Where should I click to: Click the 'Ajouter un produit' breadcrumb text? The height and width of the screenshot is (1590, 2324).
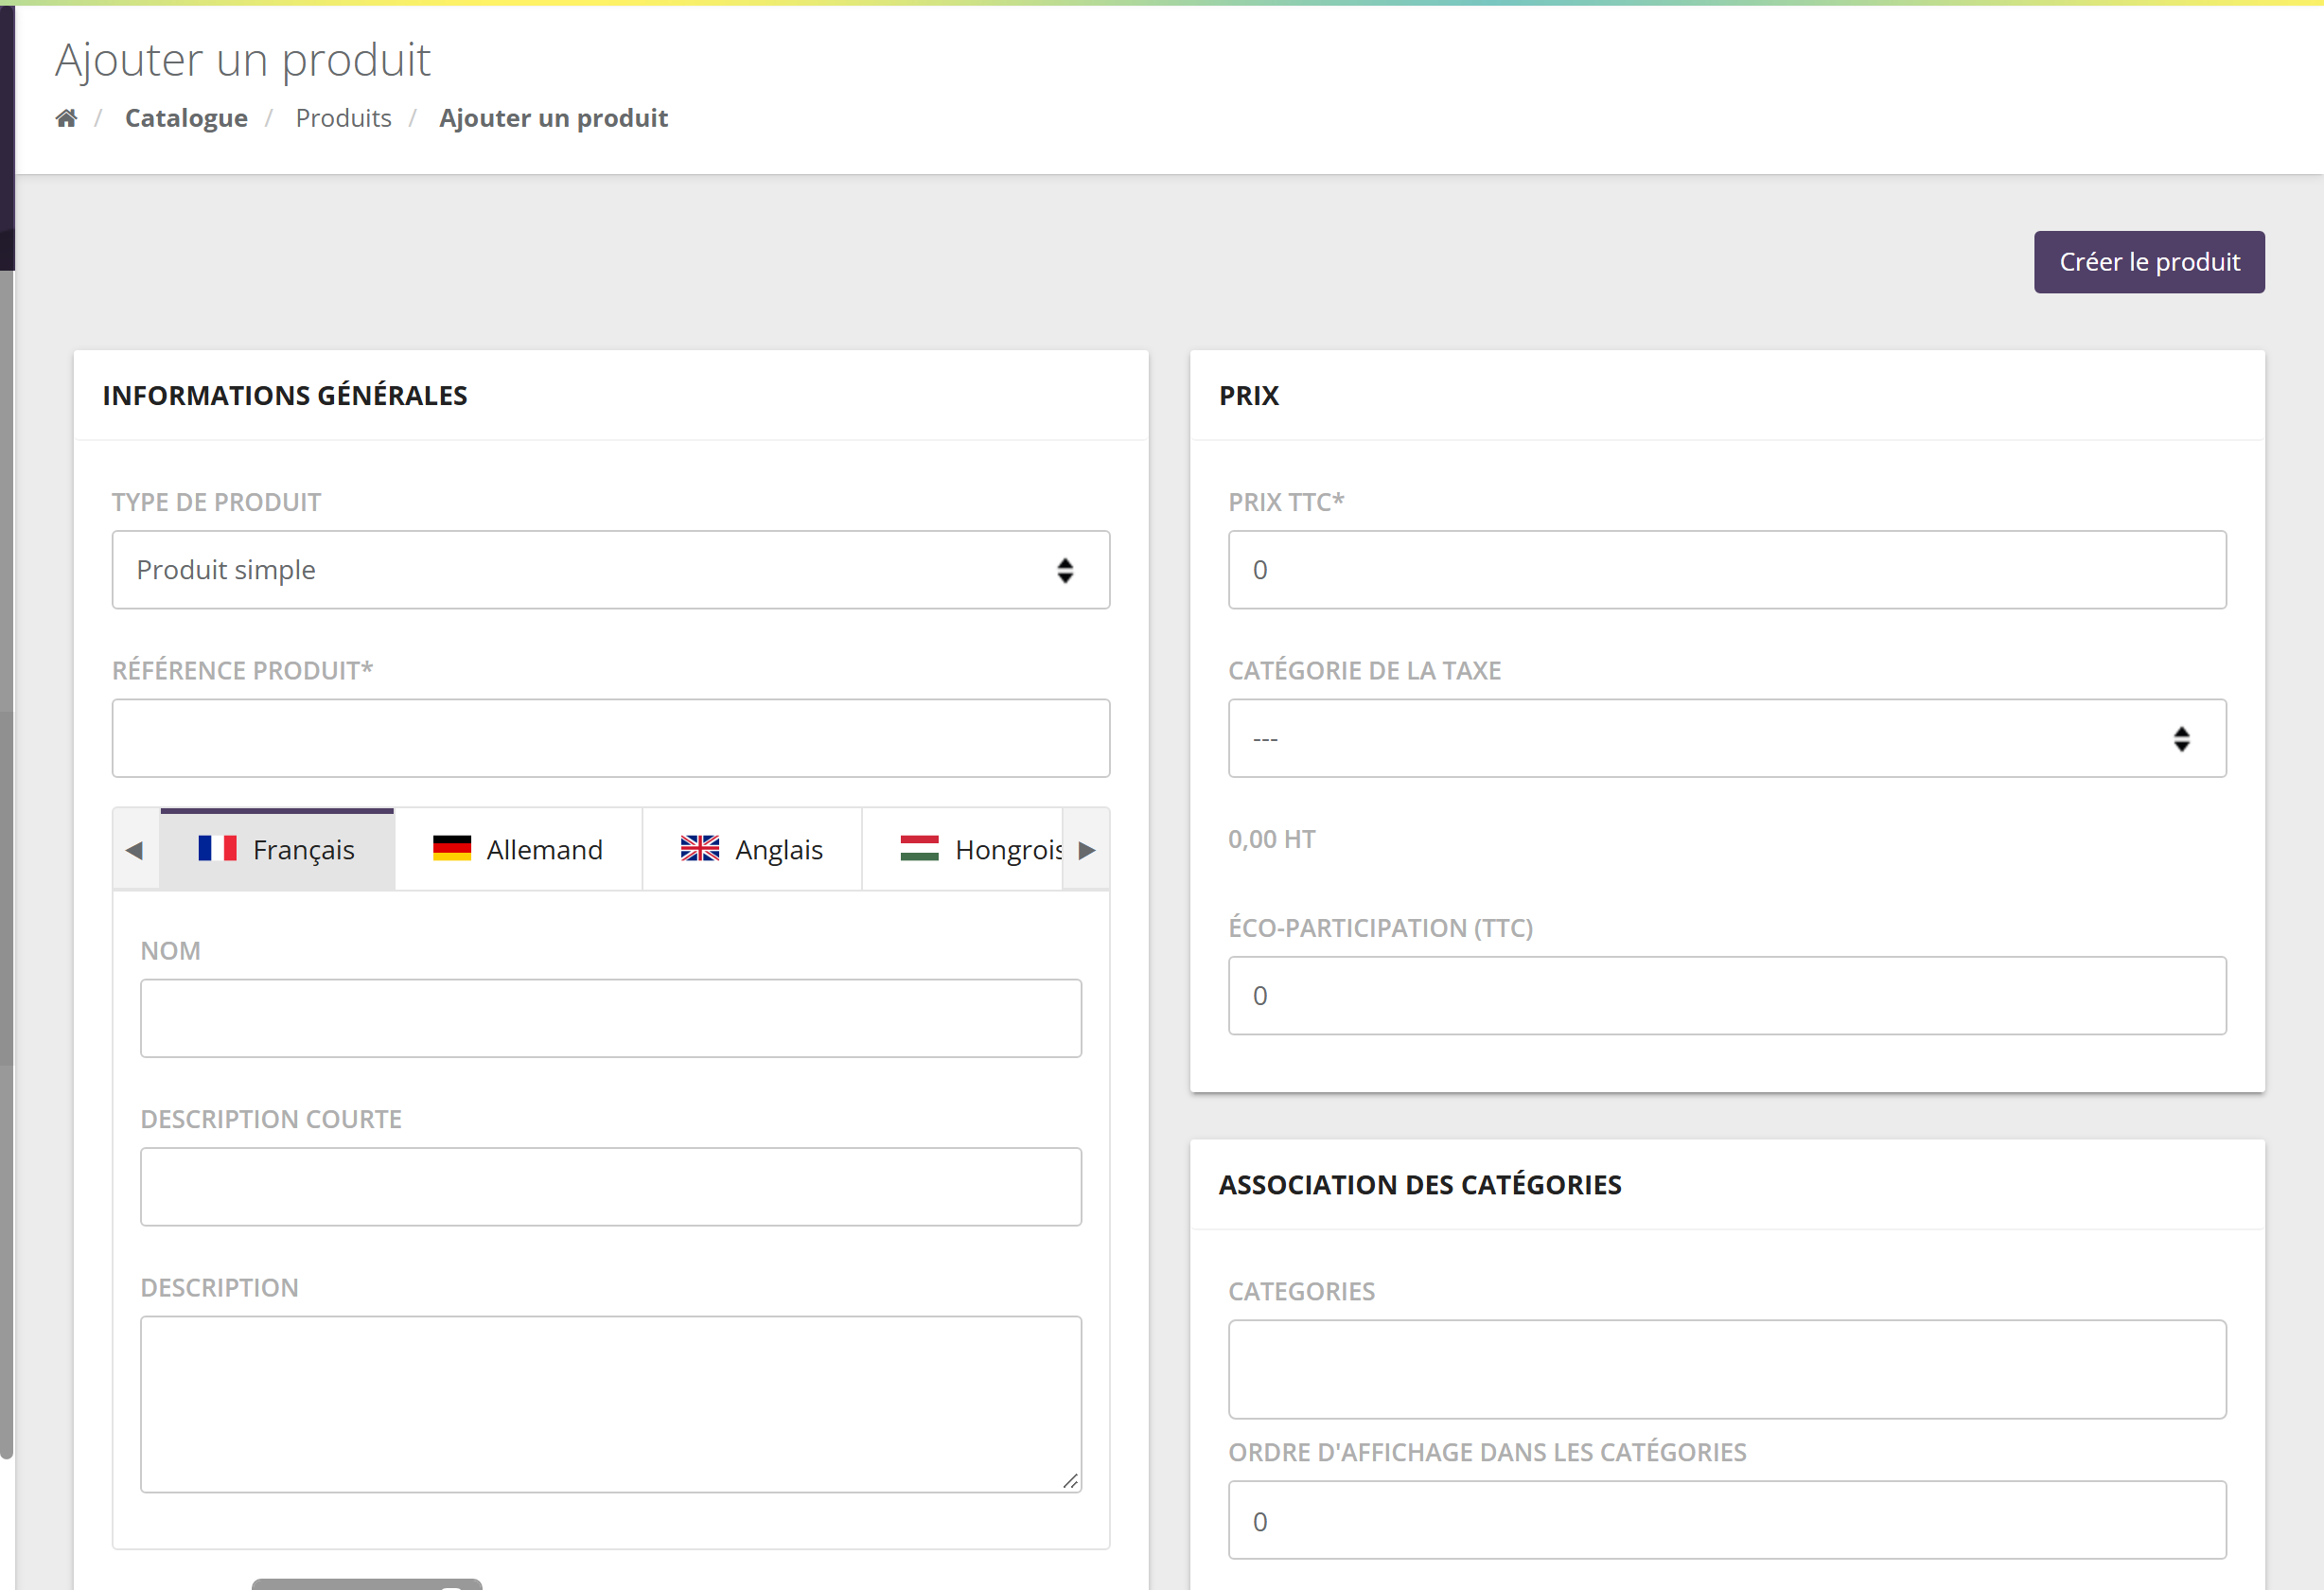point(553,118)
